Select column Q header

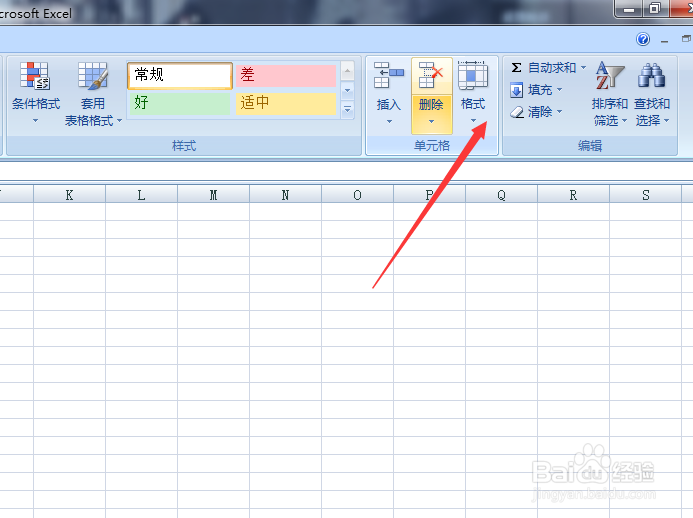pos(501,194)
